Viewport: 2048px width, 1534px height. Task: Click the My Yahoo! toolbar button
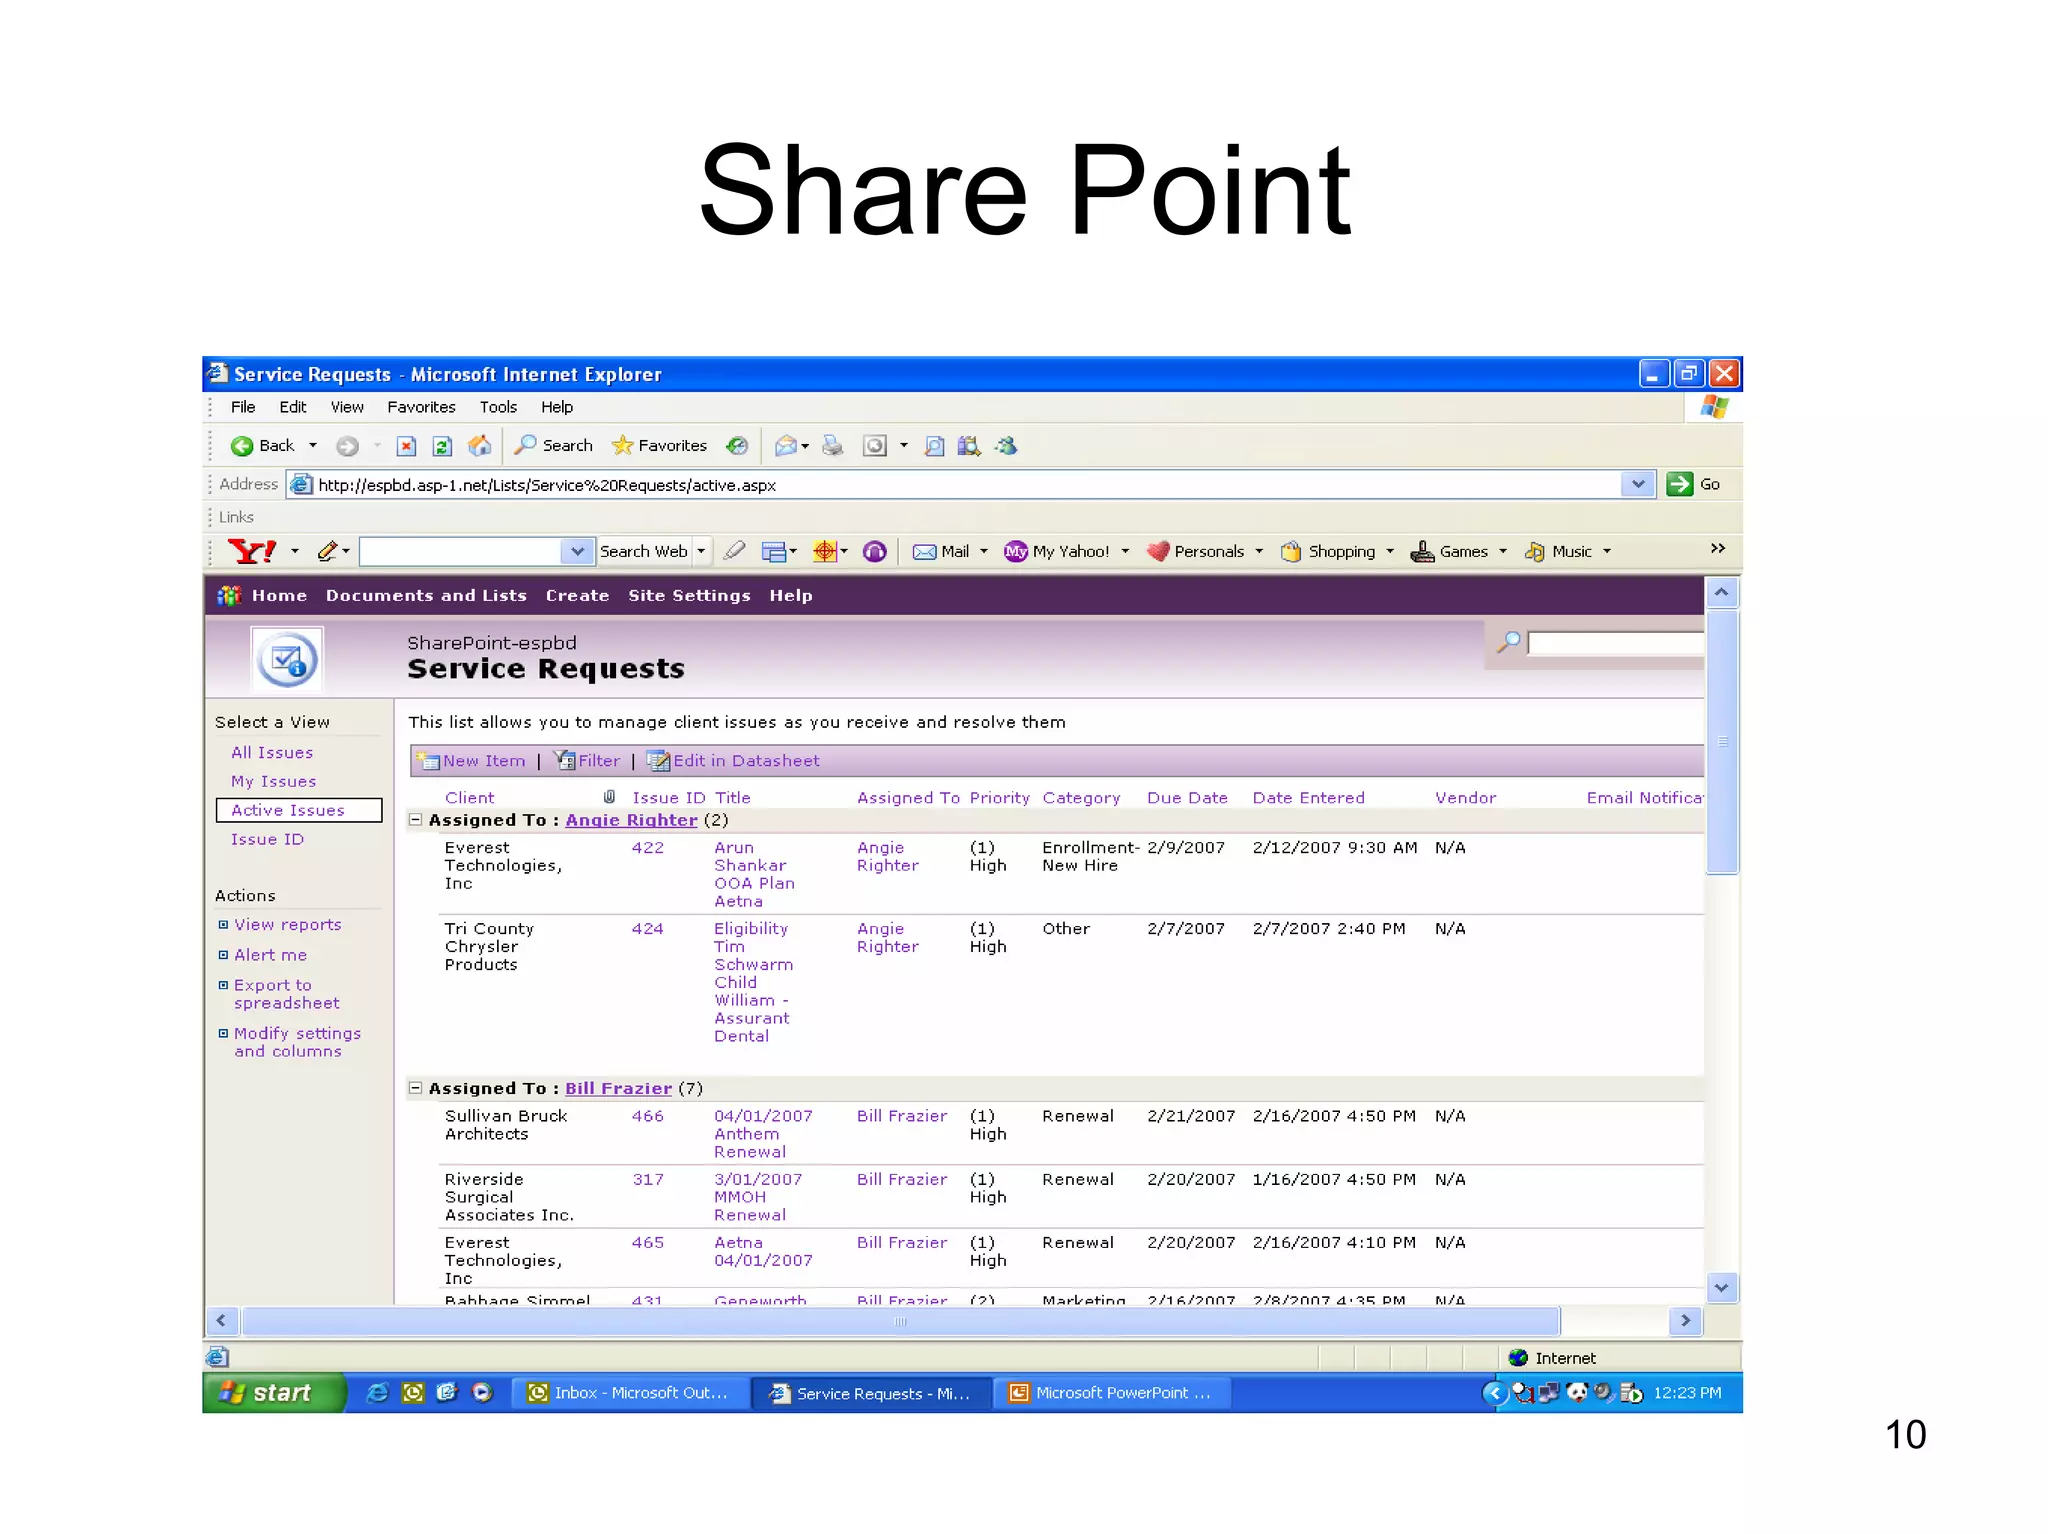[x=1057, y=551]
